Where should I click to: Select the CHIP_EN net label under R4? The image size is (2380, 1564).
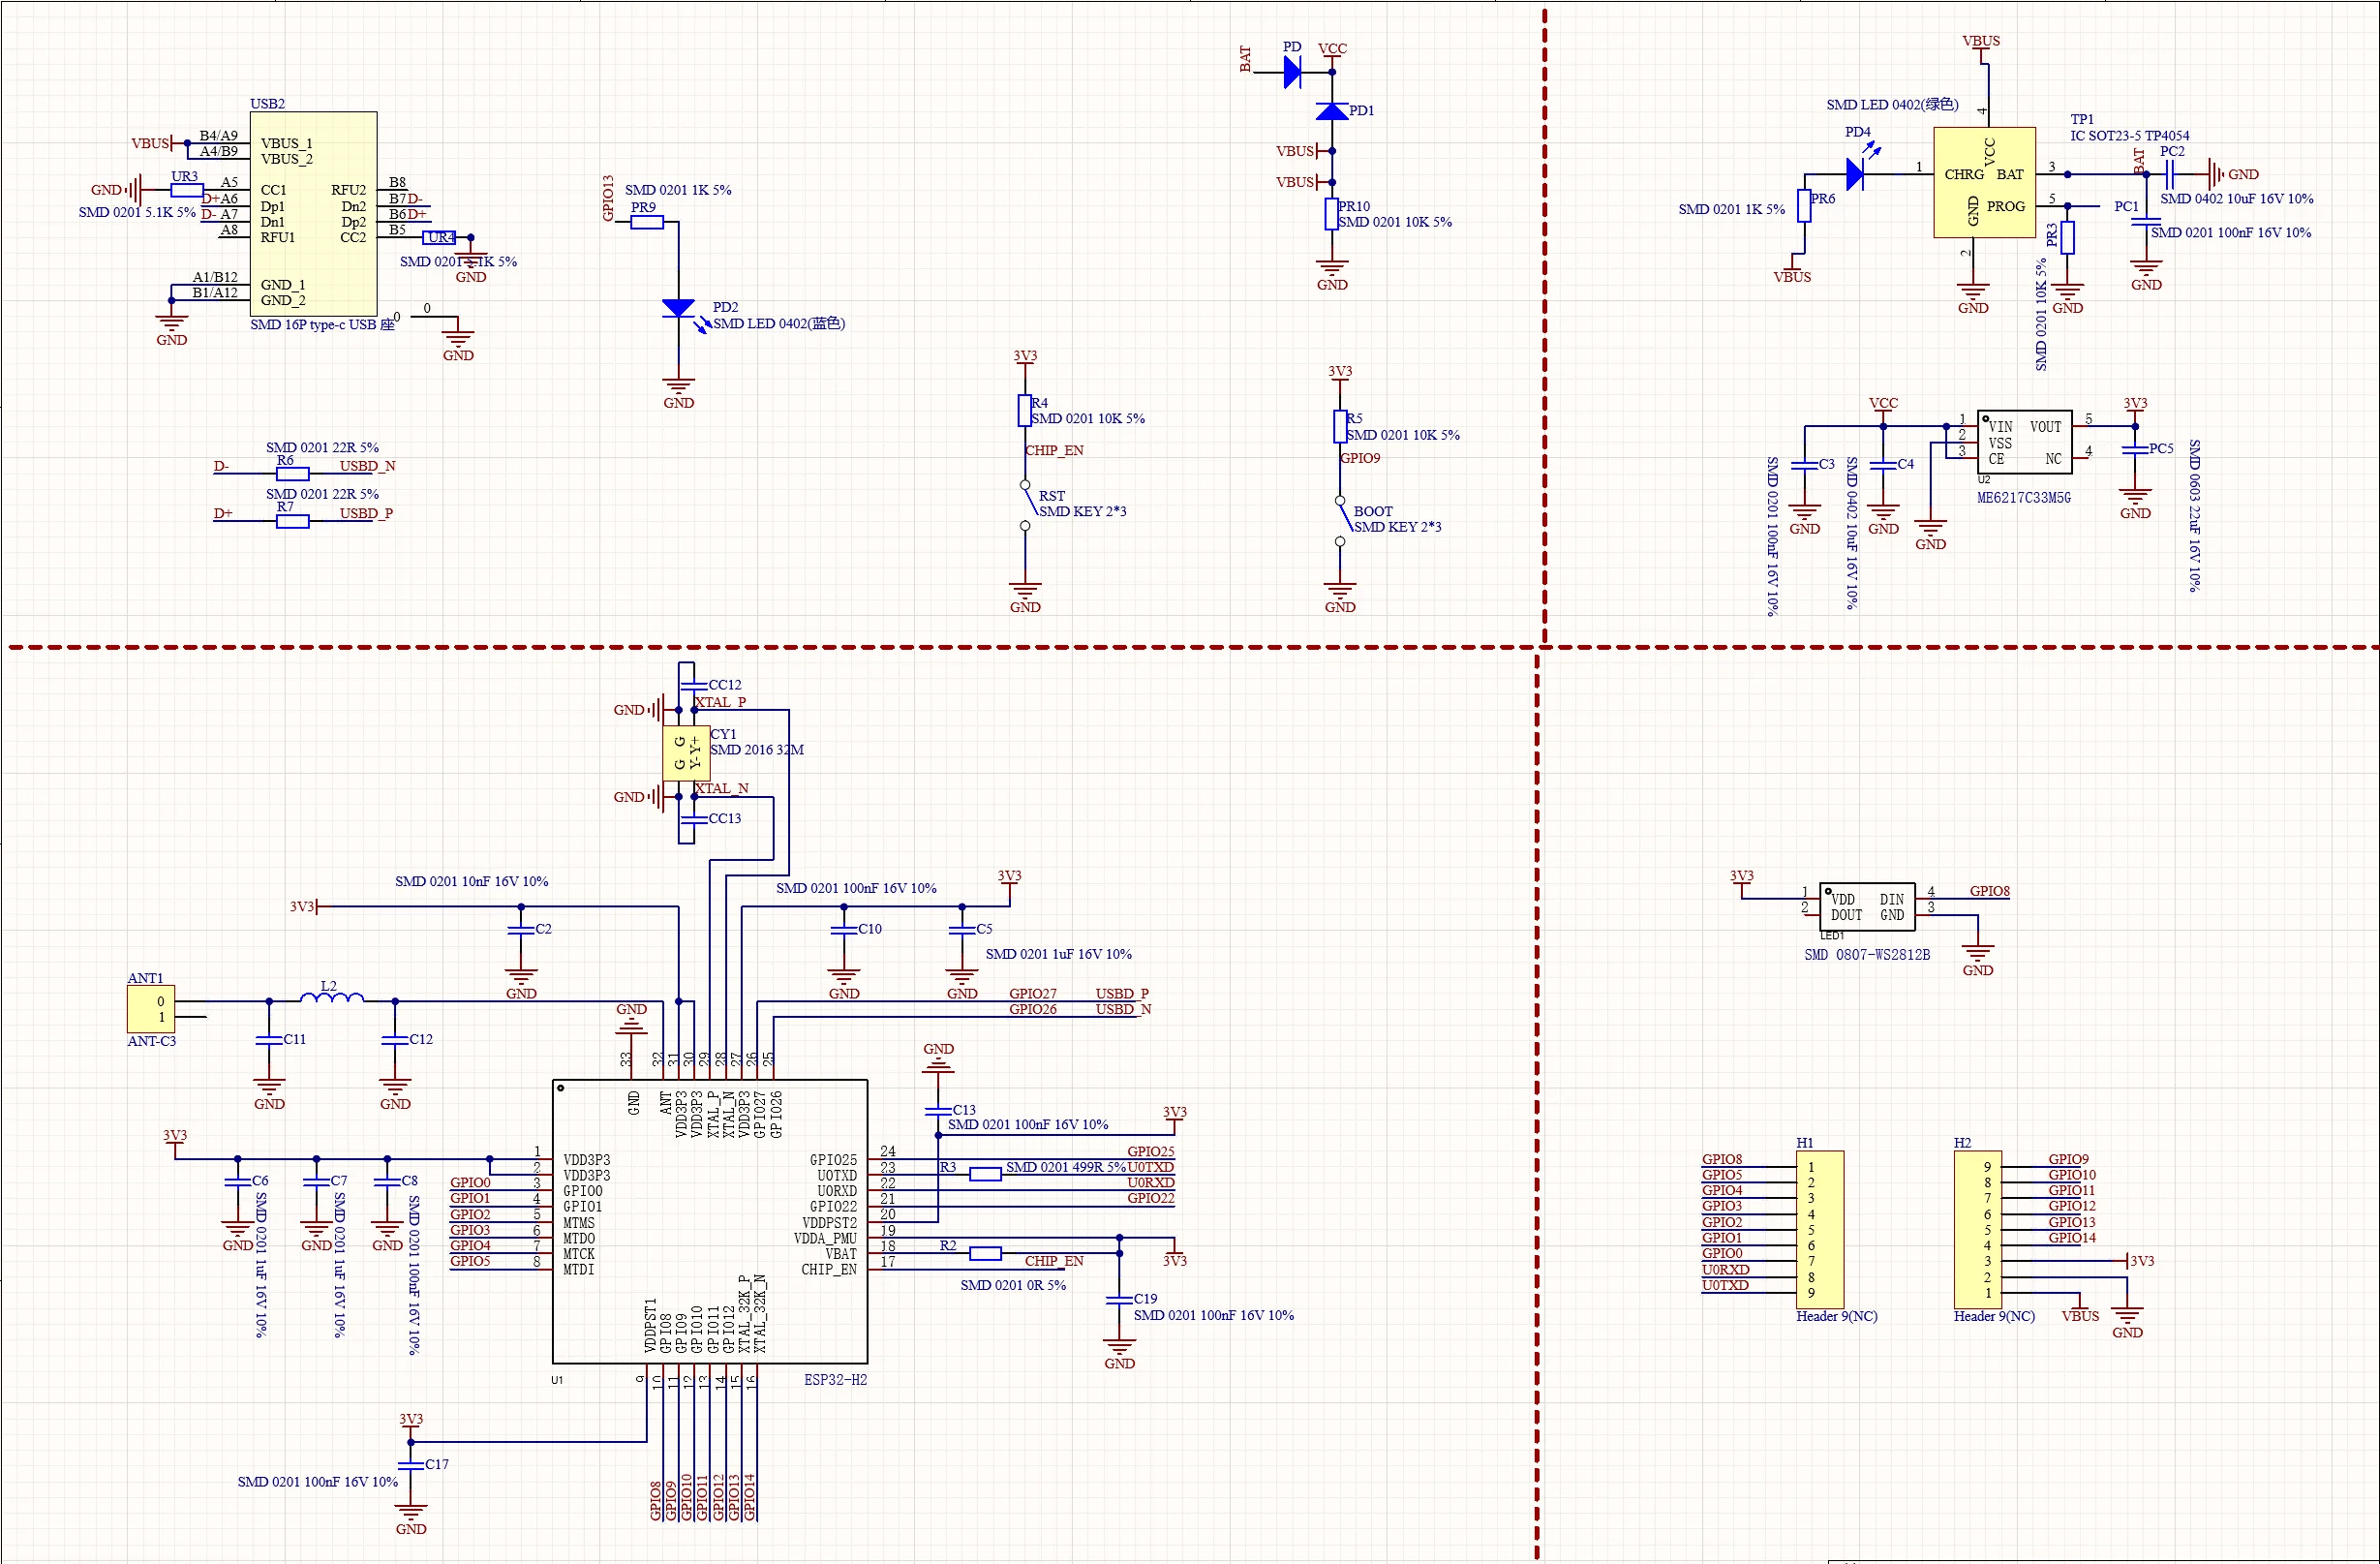tap(1054, 450)
